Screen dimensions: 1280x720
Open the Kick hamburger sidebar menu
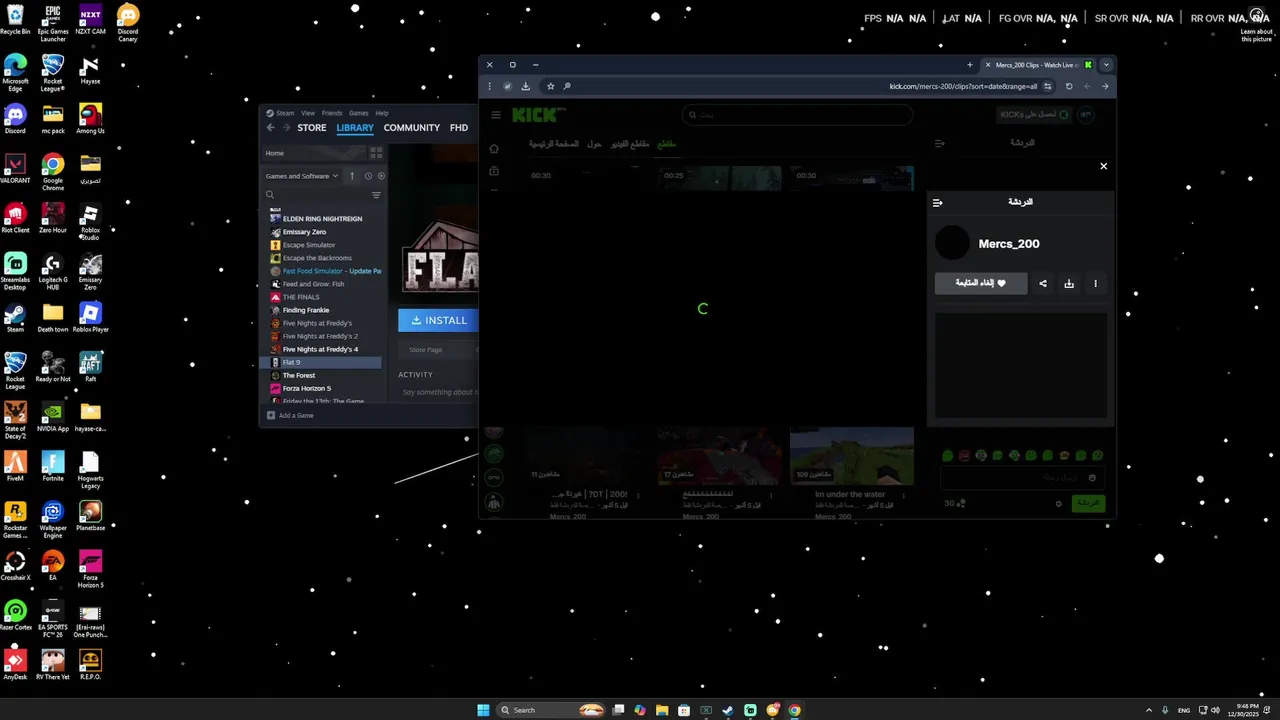click(x=495, y=115)
